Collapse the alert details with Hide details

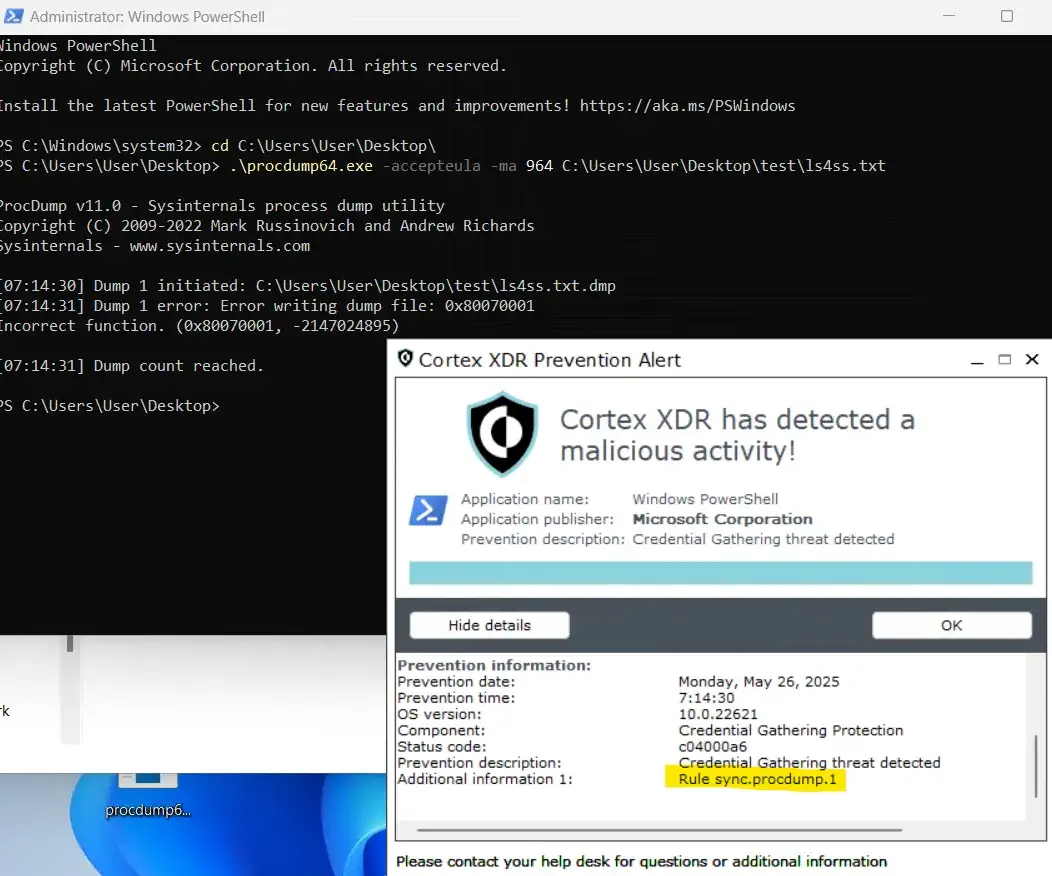coord(488,624)
